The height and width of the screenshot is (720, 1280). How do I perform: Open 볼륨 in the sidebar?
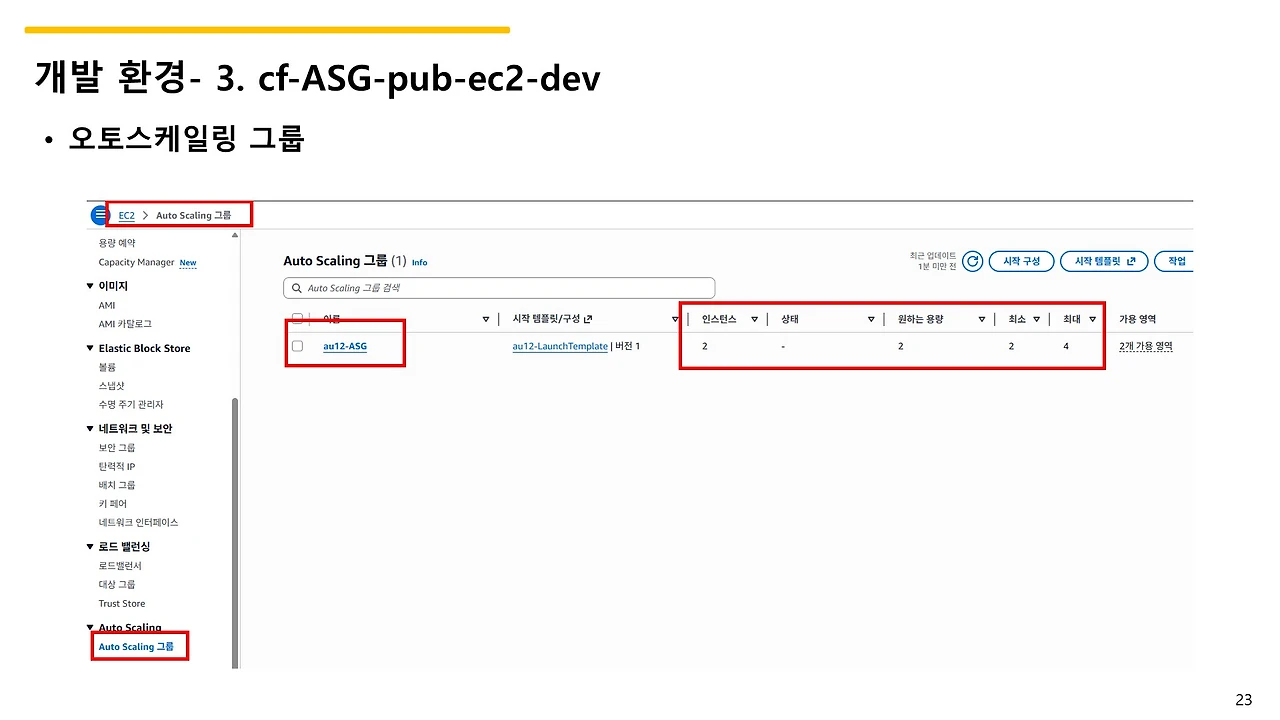click(107, 367)
